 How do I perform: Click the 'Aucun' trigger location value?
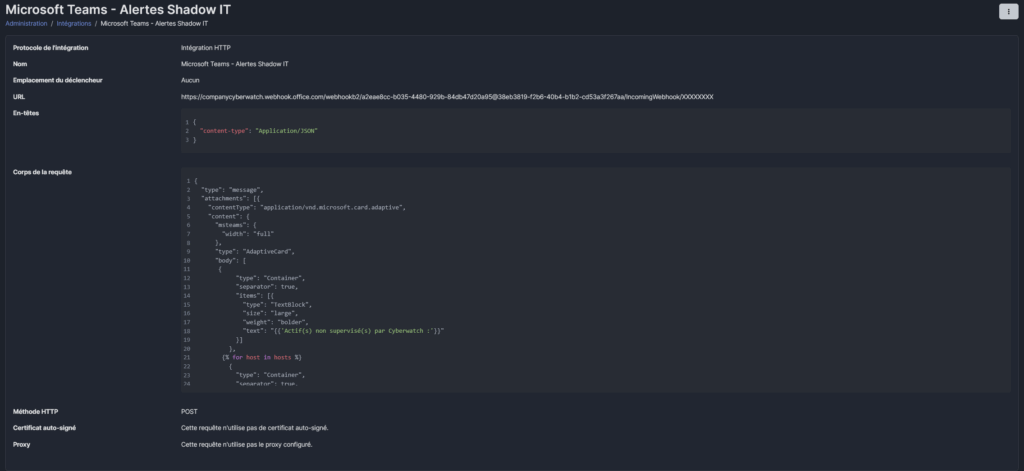point(190,80)
